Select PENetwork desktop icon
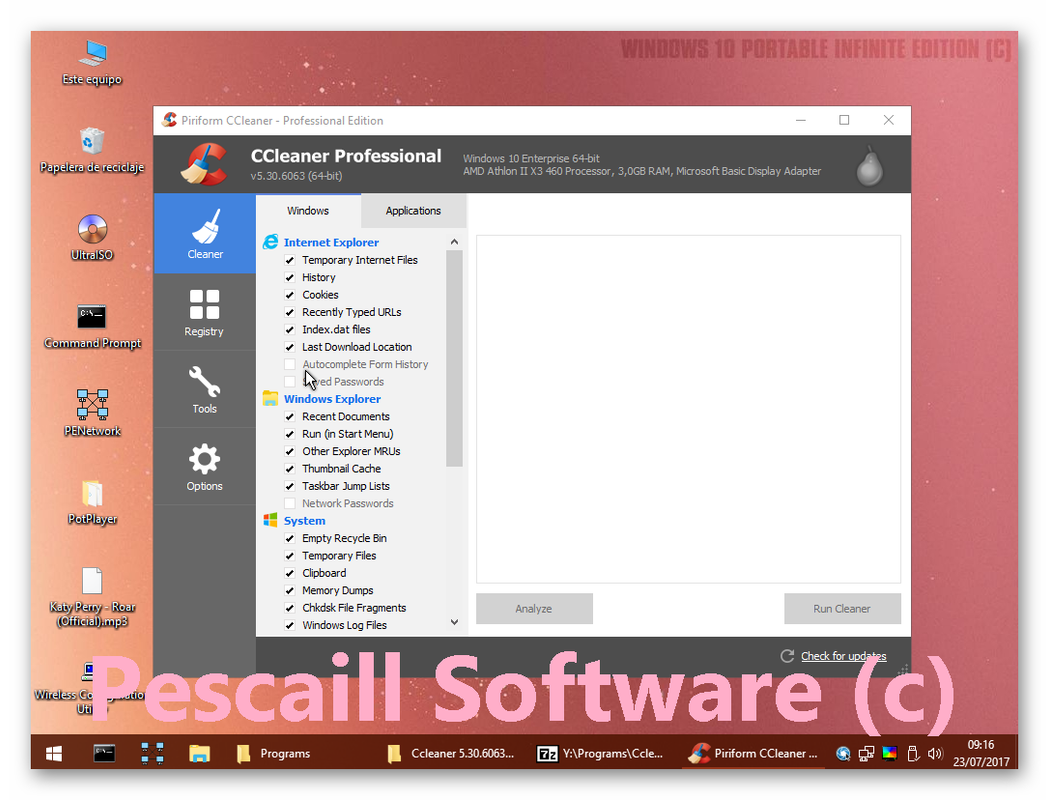This screenshot has height=800, width=1049. click(92, 414)
